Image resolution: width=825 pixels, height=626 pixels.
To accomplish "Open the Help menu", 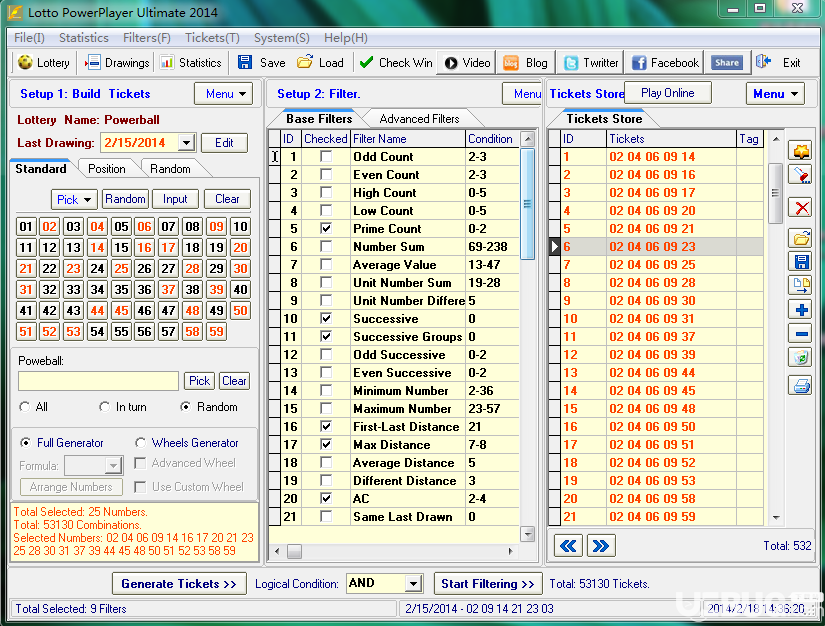I will point(346,38).
